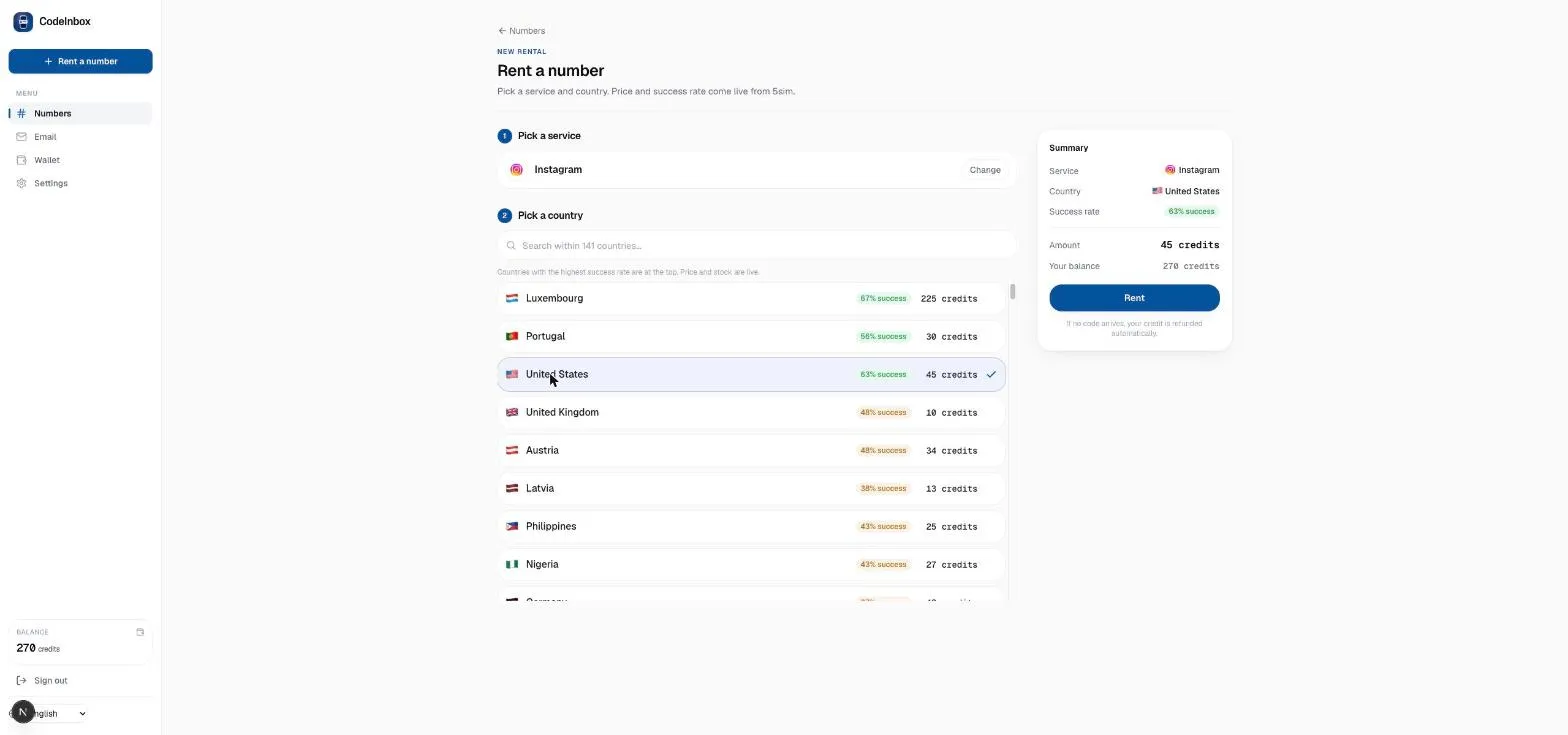Image resolution: width=1568 pixels, height=735 pixels.
Task: Click Change next to Instagram
Action: [985, 170]
